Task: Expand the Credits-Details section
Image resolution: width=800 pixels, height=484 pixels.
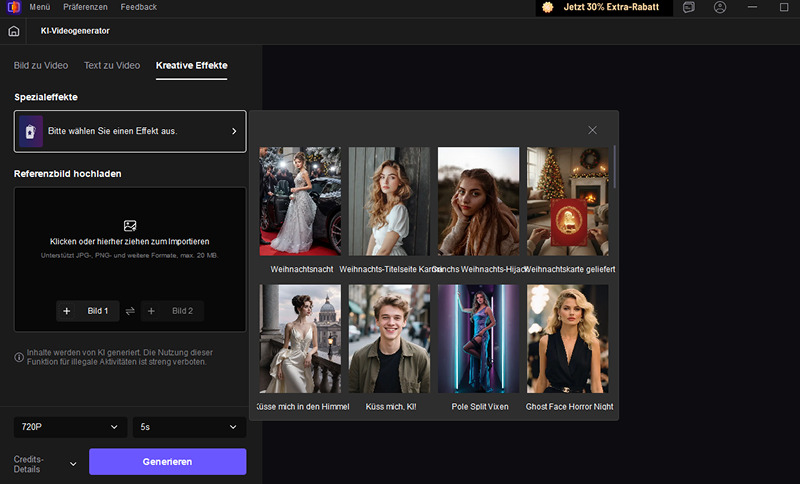Action: pos(73,463)
